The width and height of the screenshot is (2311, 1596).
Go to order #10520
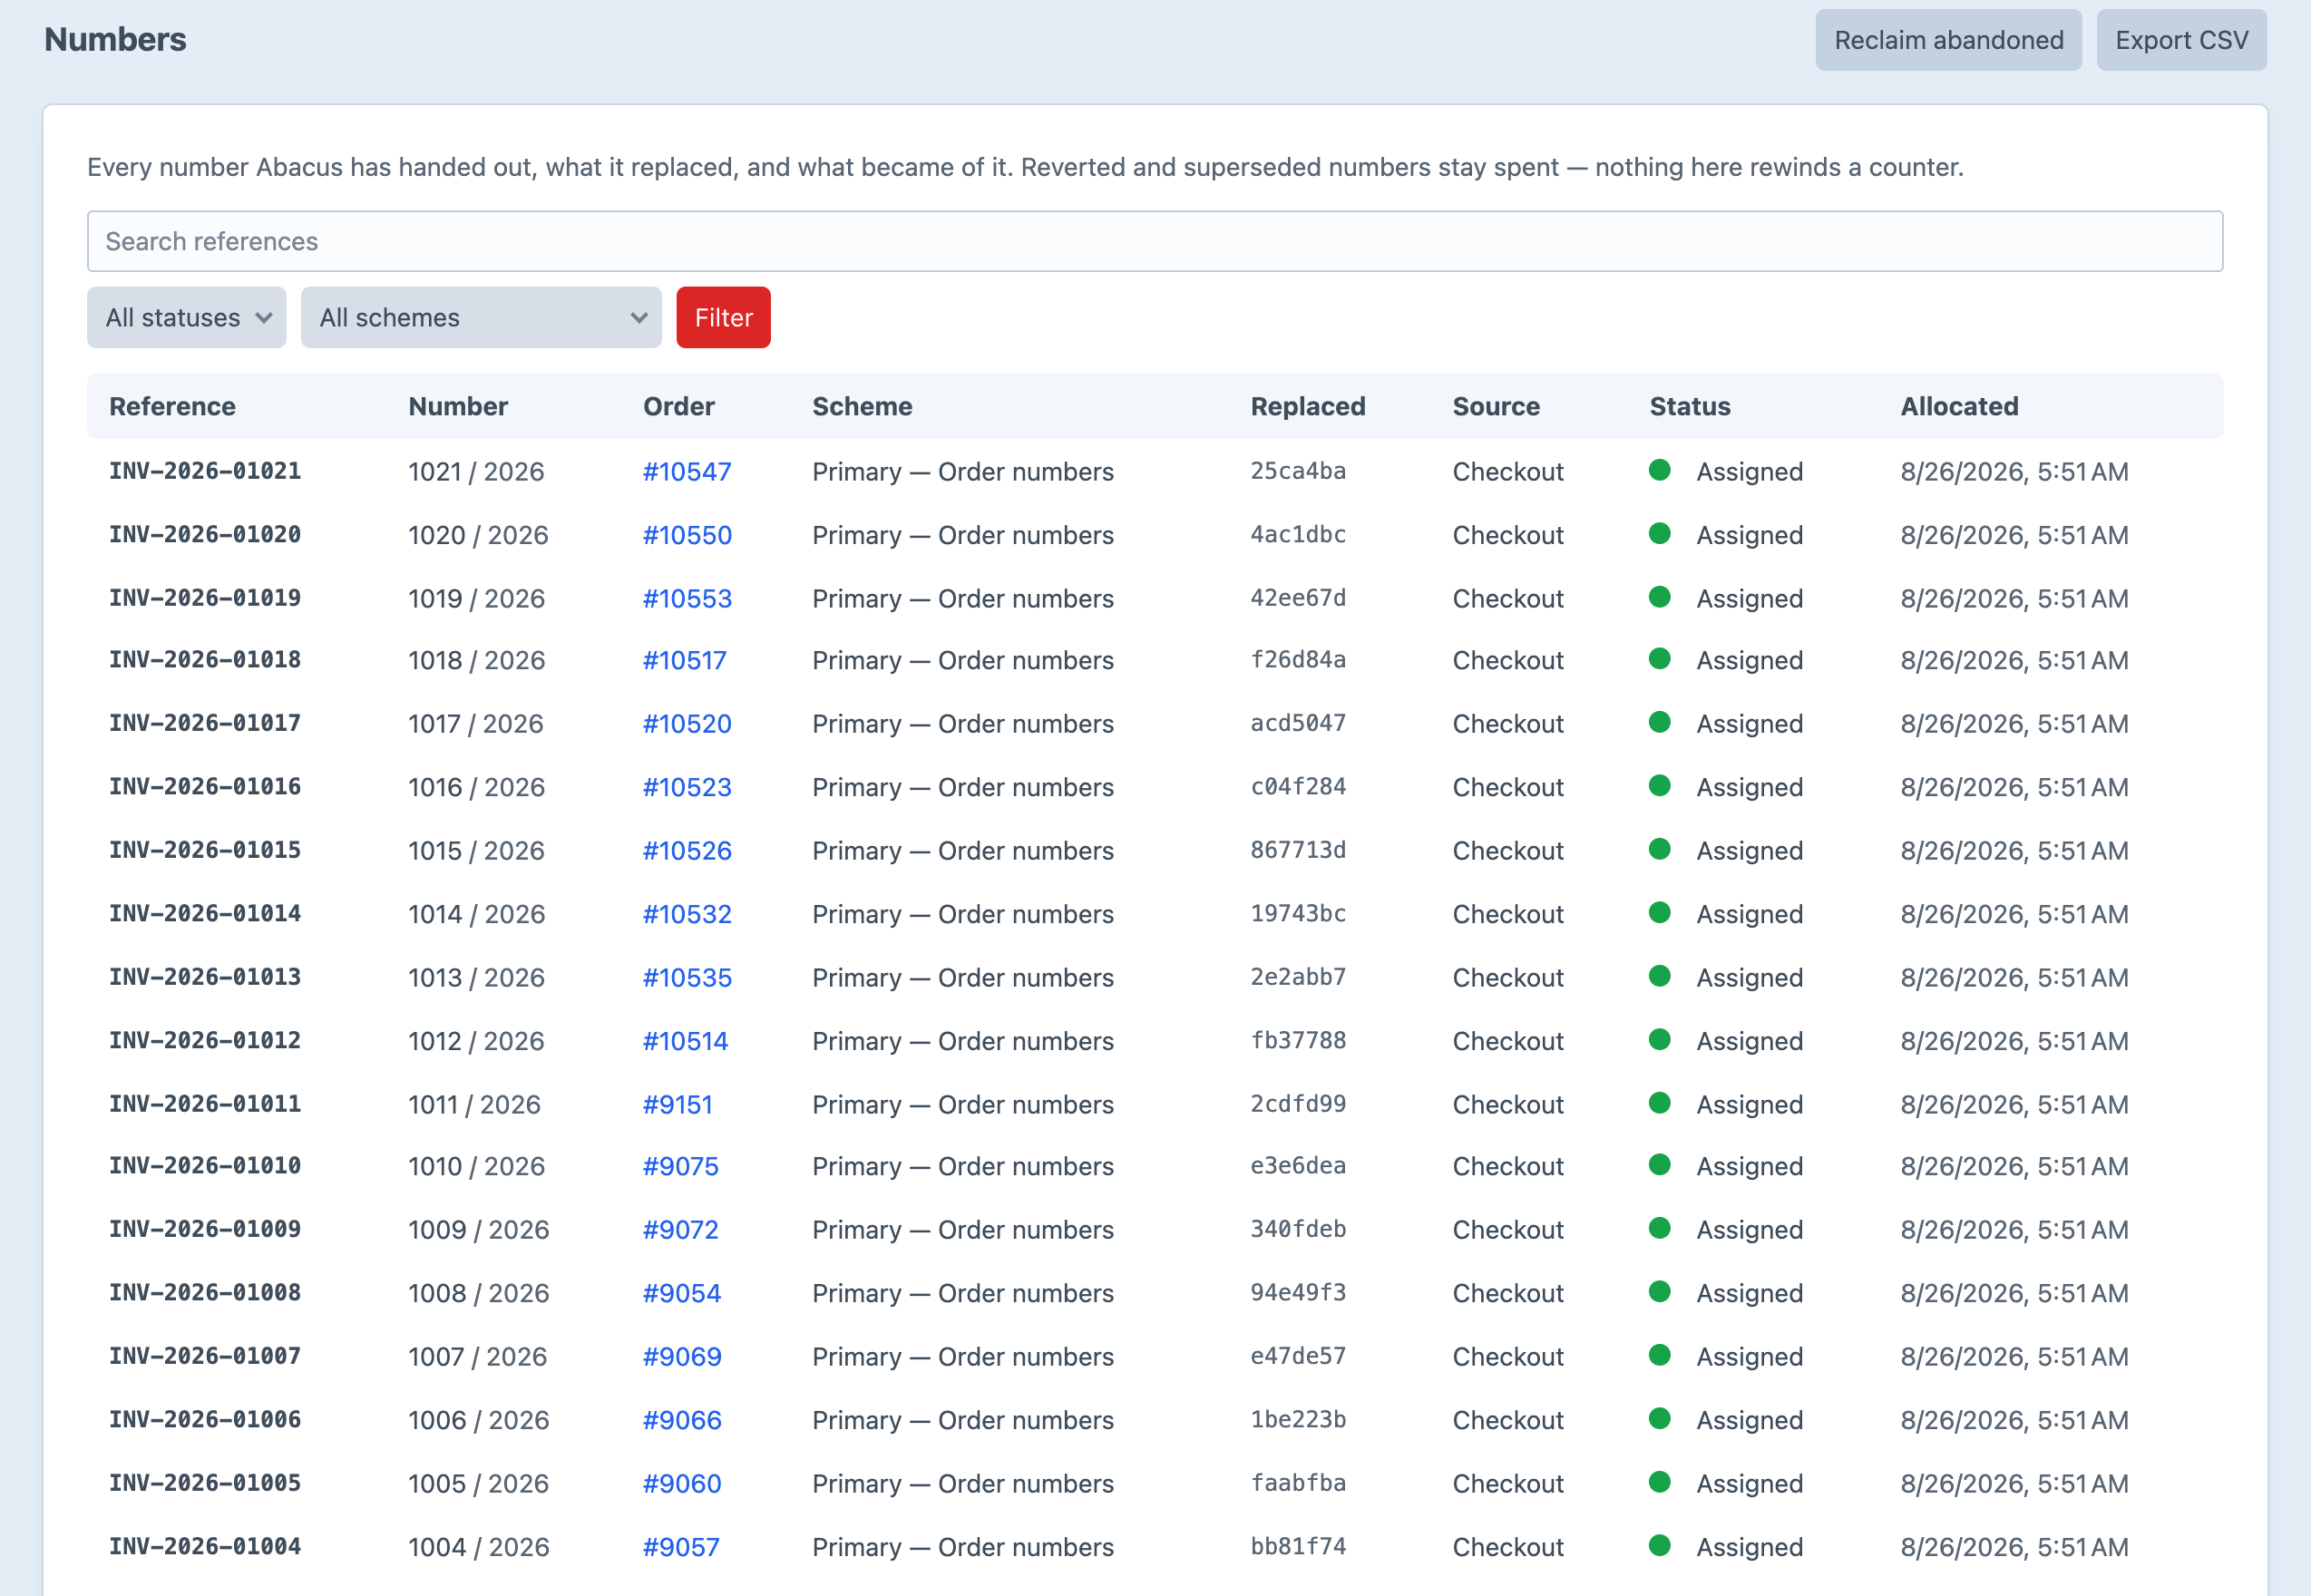(x=687, y=724)
